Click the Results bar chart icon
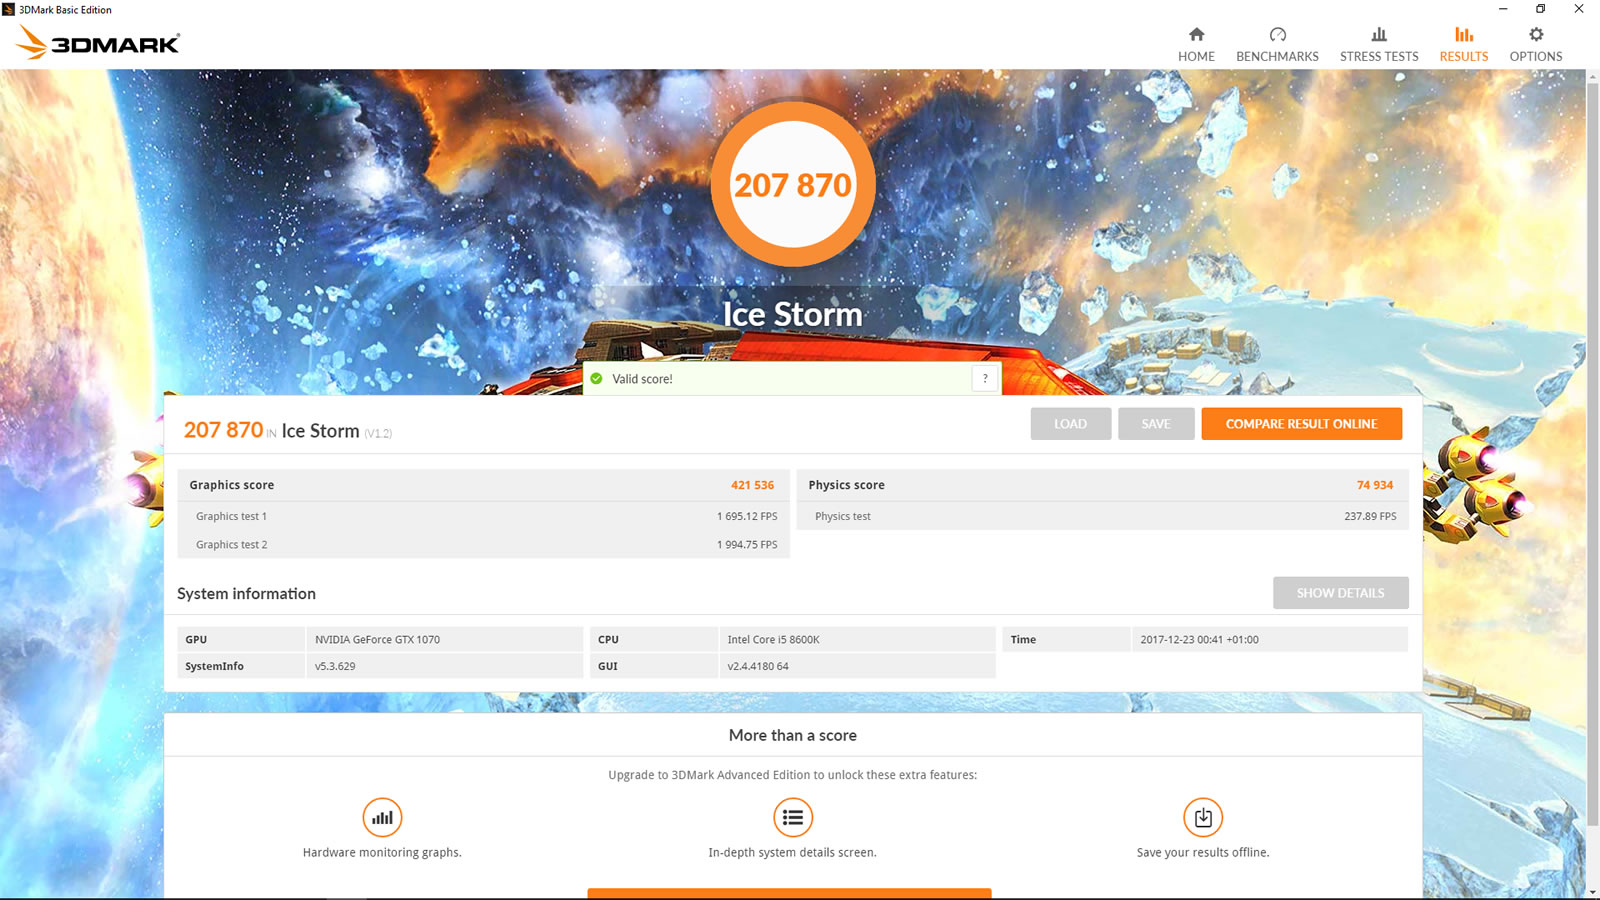Screen dimensions: 1600x900 (1463, 35)
